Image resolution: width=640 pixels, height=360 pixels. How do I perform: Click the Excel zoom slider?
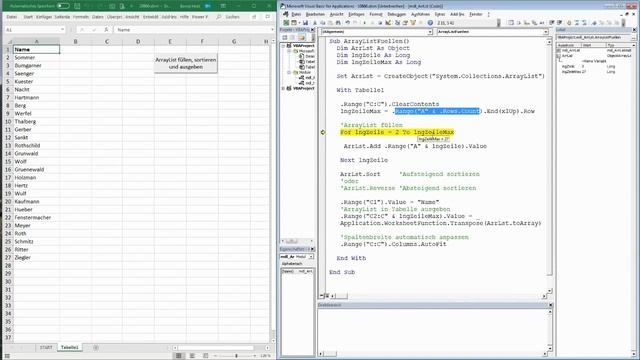(x=236, y=356)
